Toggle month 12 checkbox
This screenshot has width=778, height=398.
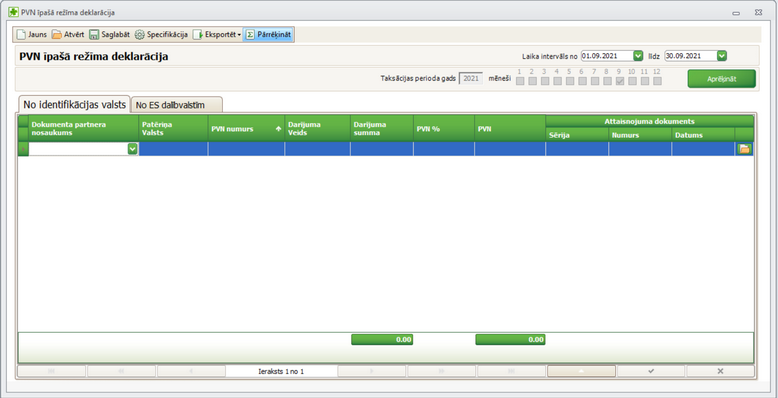[x=657, y=81]
